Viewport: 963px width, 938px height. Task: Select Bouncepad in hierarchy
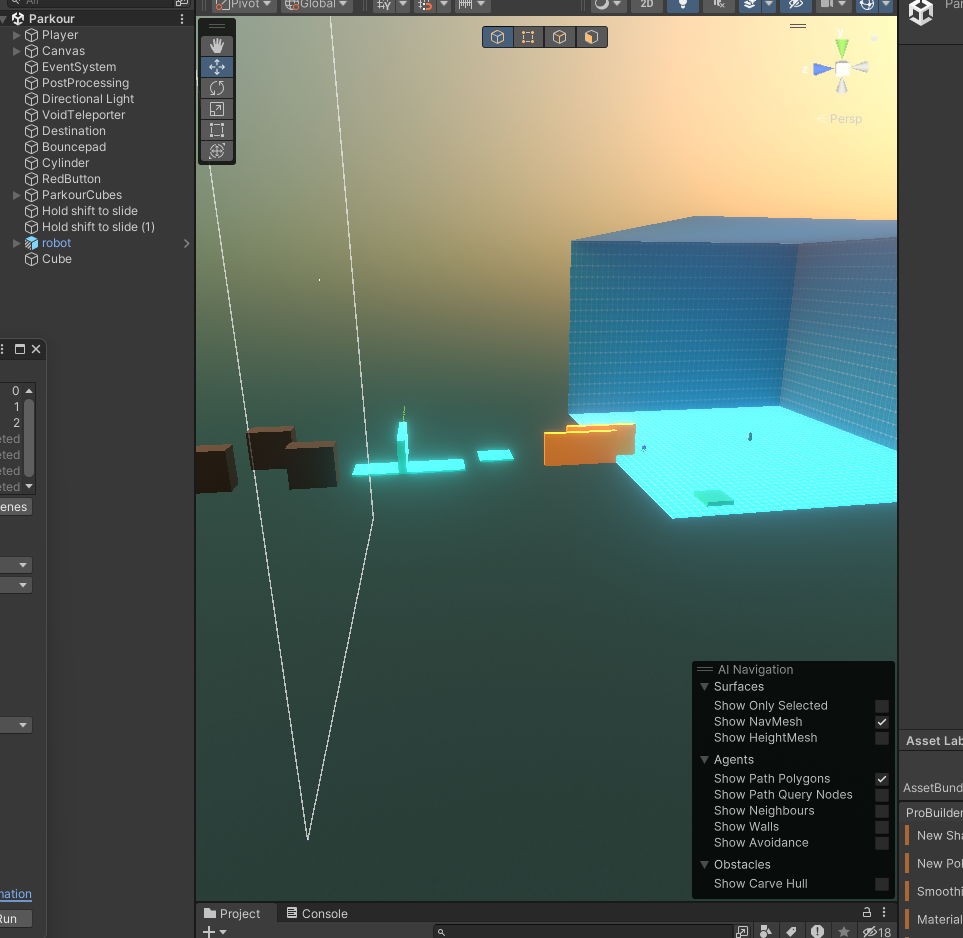74,147
